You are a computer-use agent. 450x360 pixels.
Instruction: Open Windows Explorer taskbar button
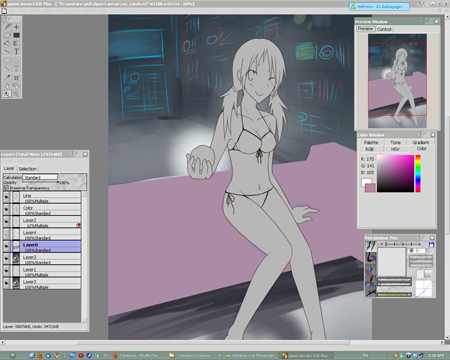pyautogui.click(x=193, y=355)
